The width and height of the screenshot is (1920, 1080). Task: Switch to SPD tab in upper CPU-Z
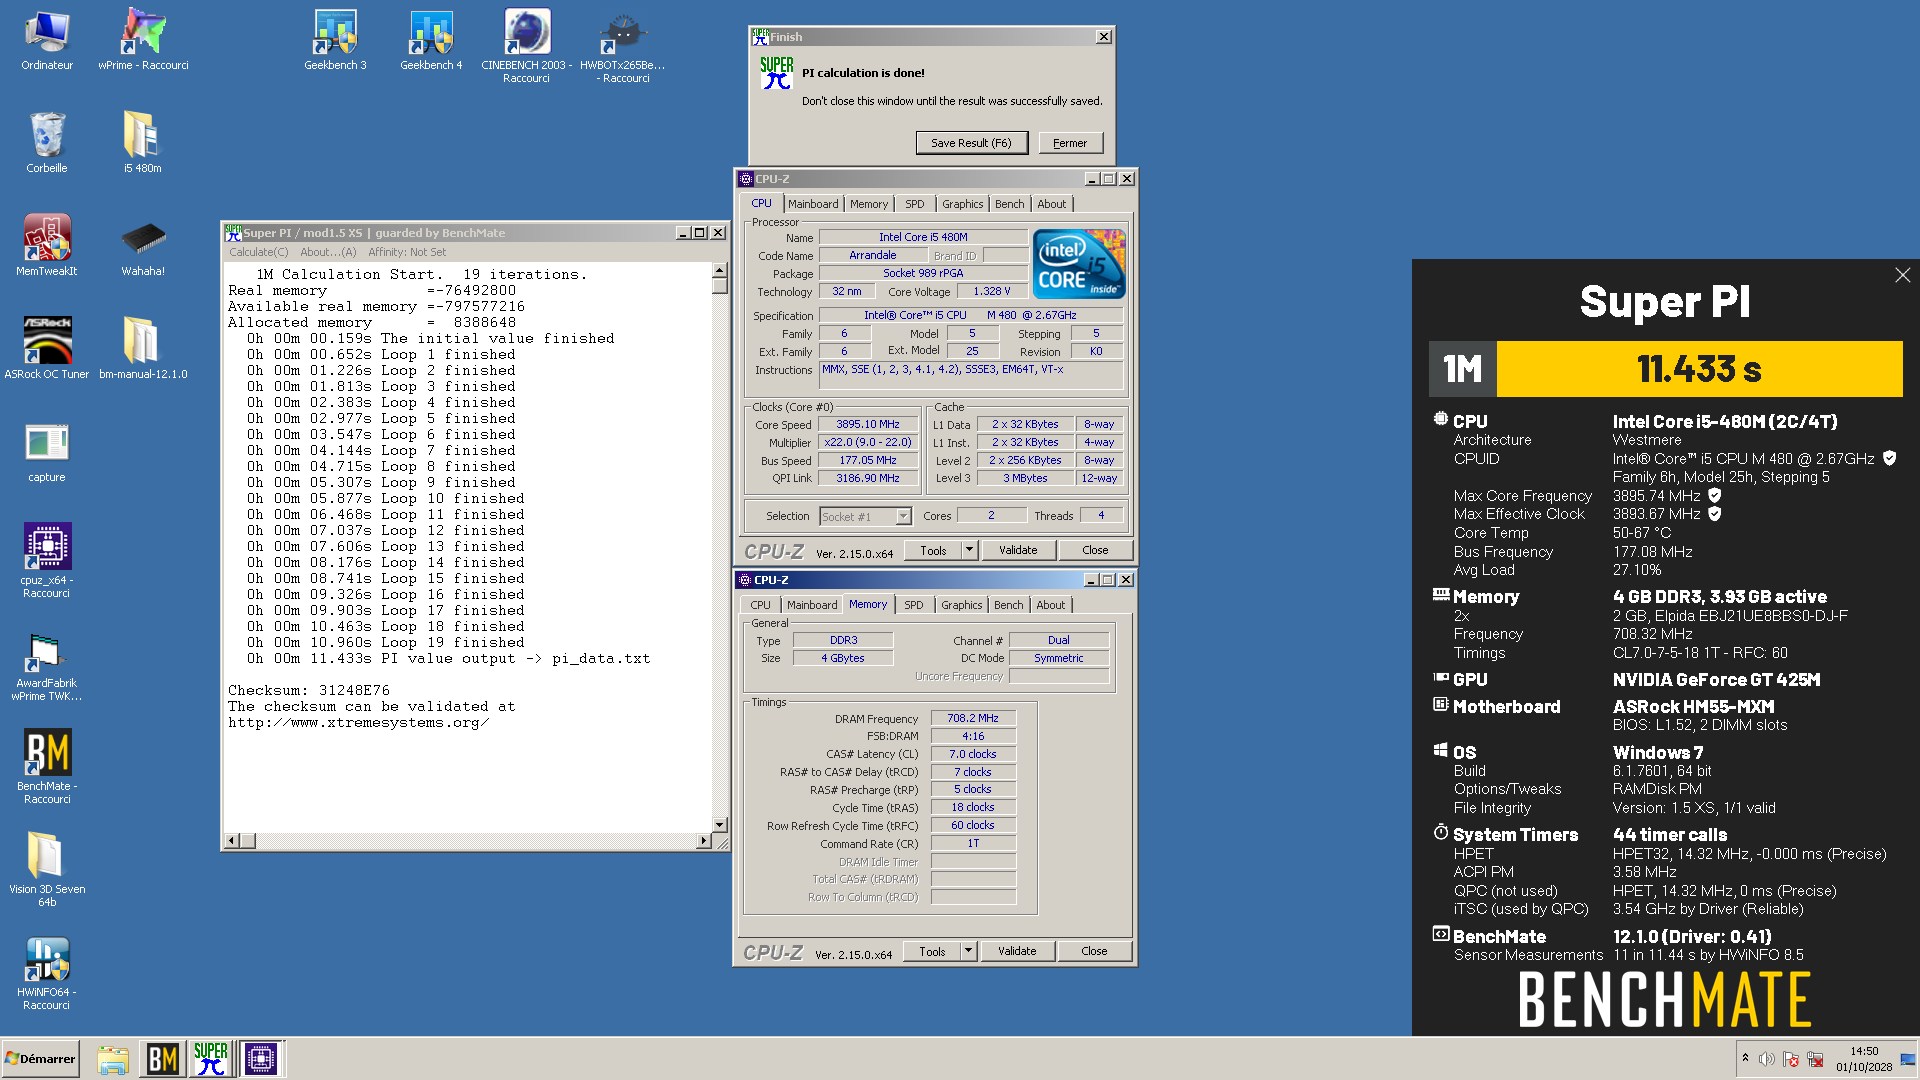pos(914,204)
